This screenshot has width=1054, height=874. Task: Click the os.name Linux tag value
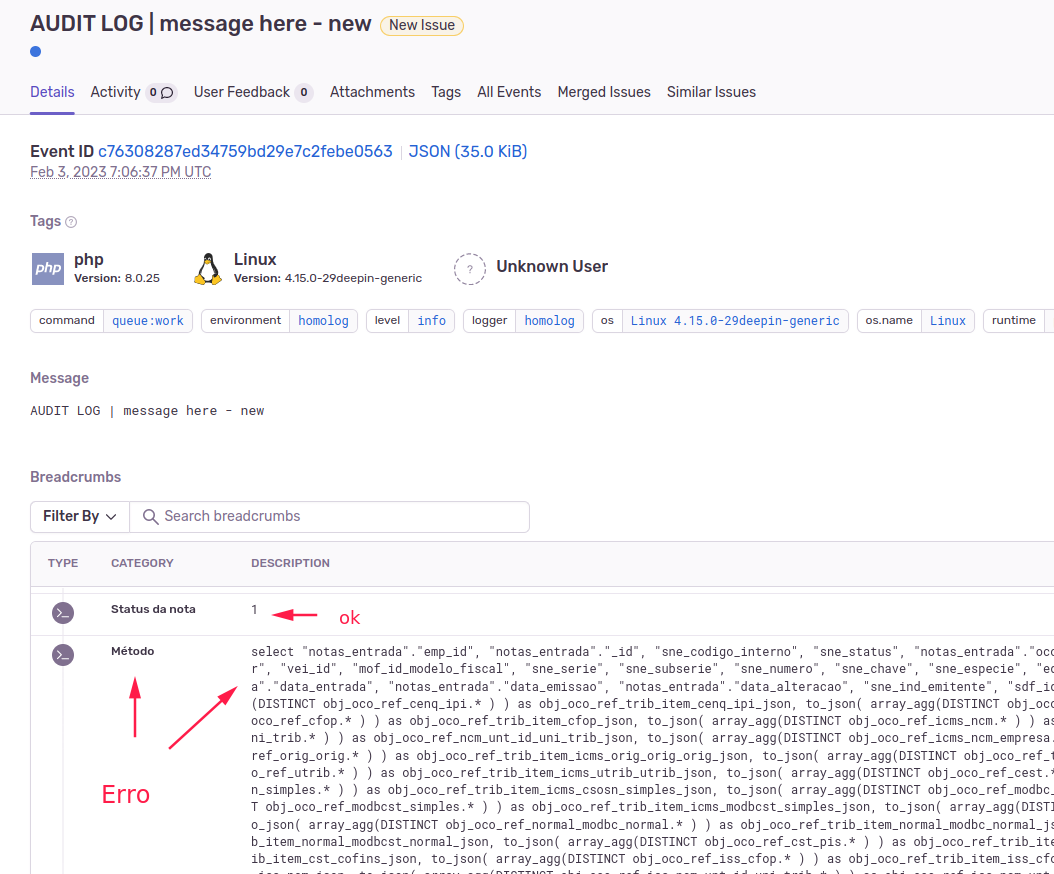(x=948, y=321)
